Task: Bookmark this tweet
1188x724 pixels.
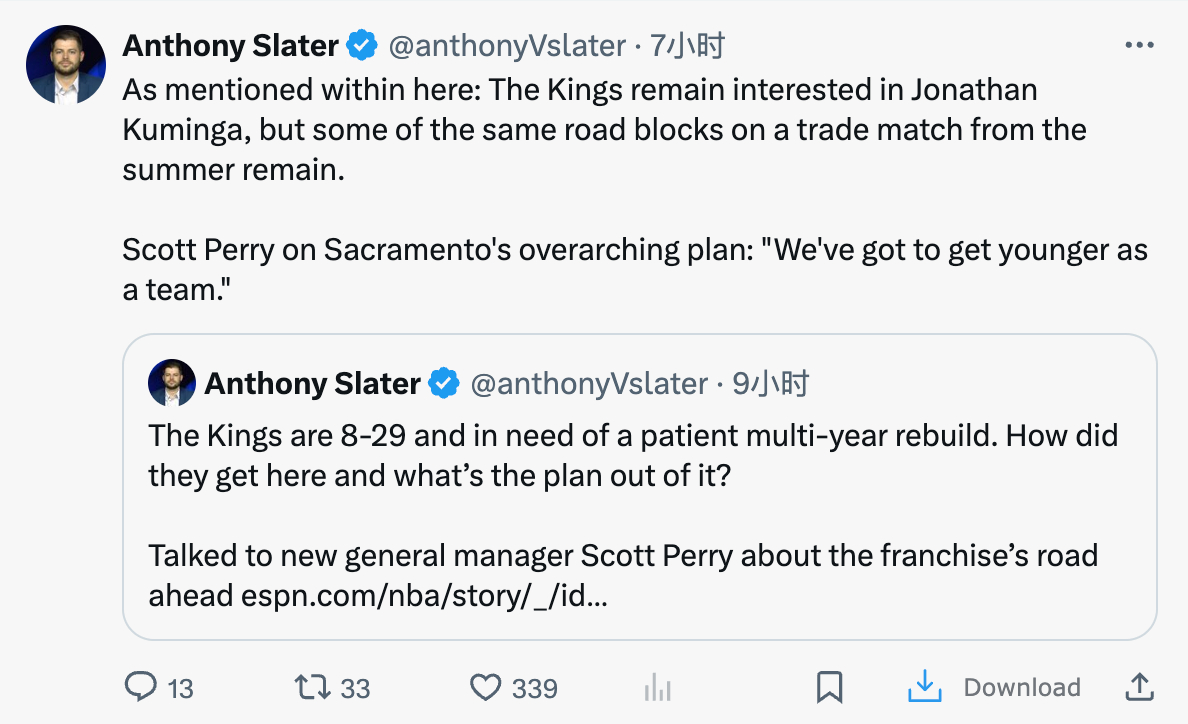Action: coord(829,687)
